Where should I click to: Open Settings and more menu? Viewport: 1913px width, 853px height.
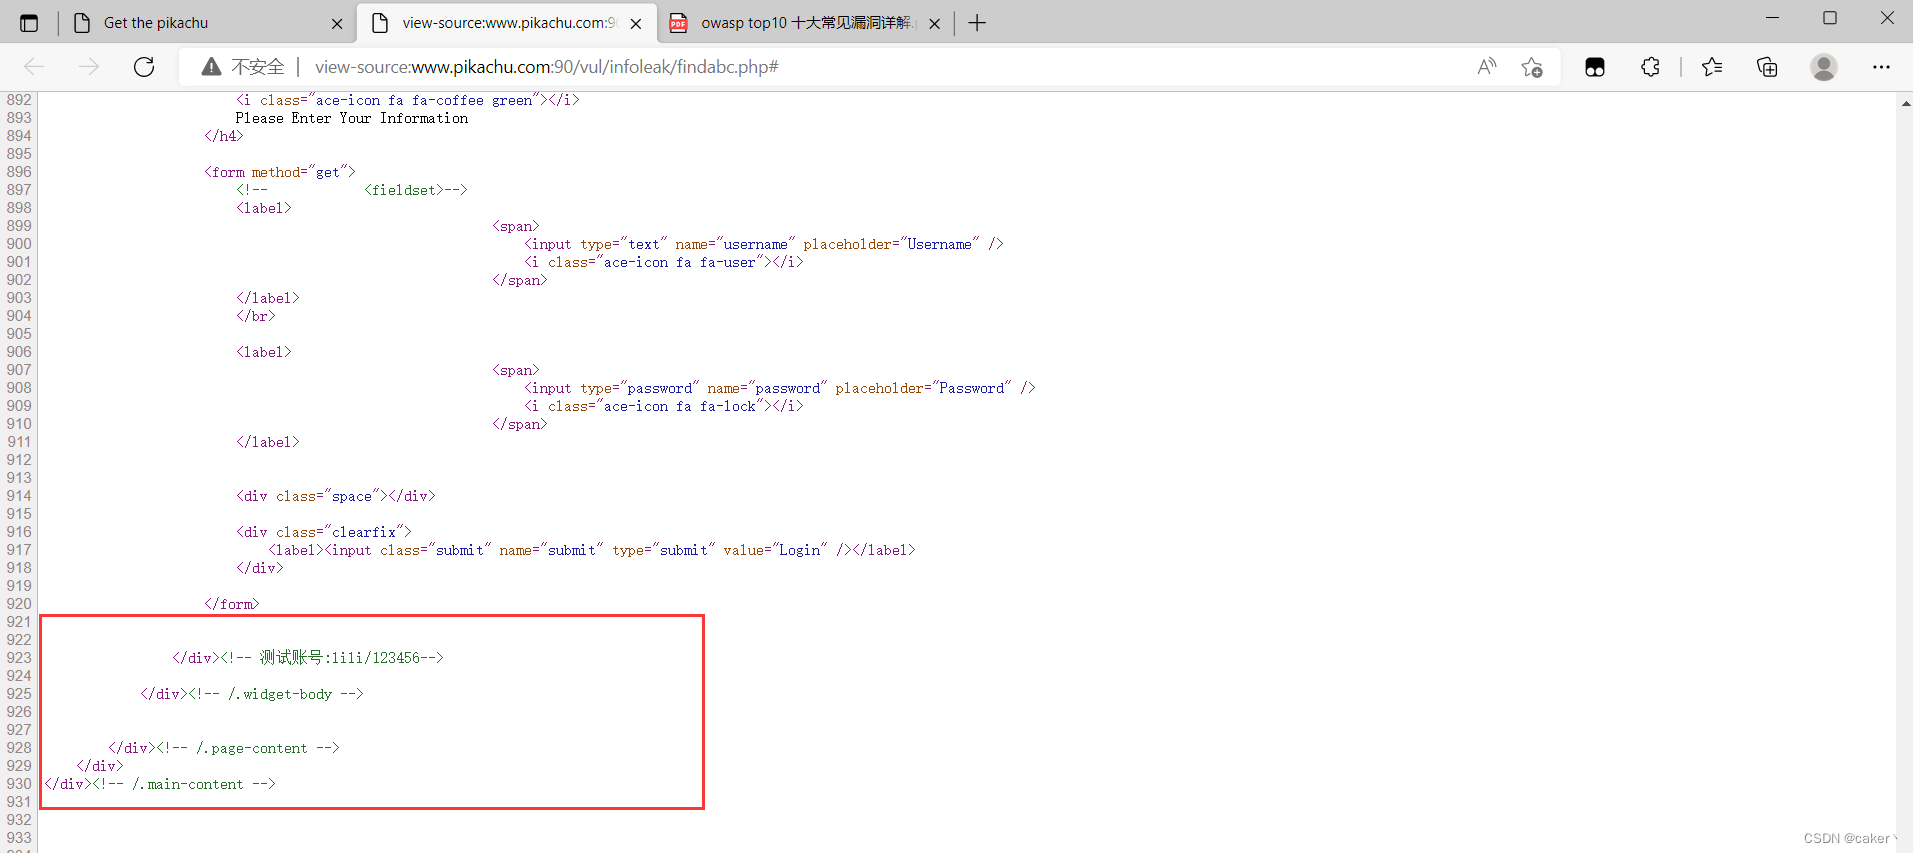(1881, 67)
